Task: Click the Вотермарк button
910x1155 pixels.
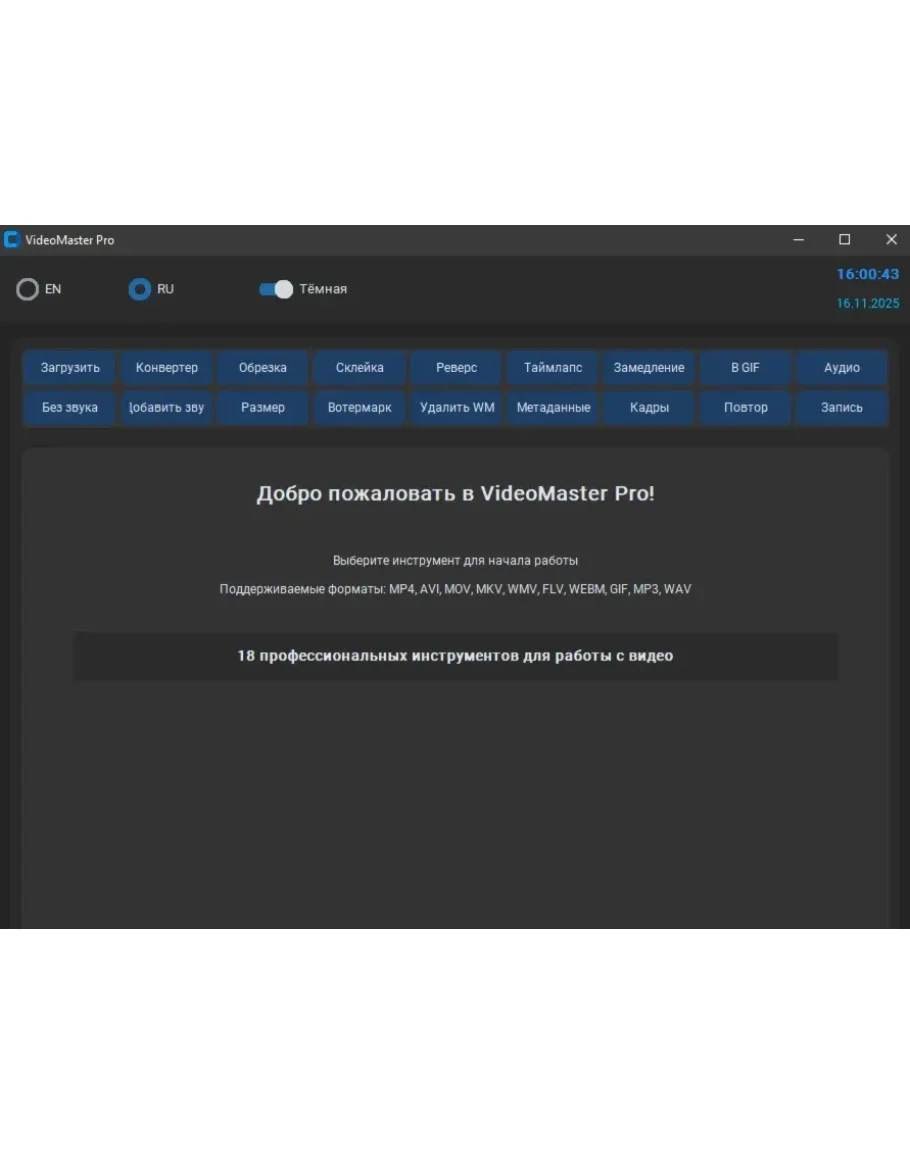Action: pos(360,408)
